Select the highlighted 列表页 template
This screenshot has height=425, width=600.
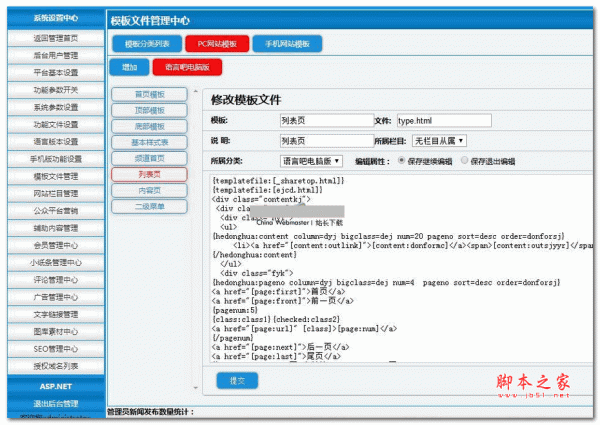click(150, 174)
